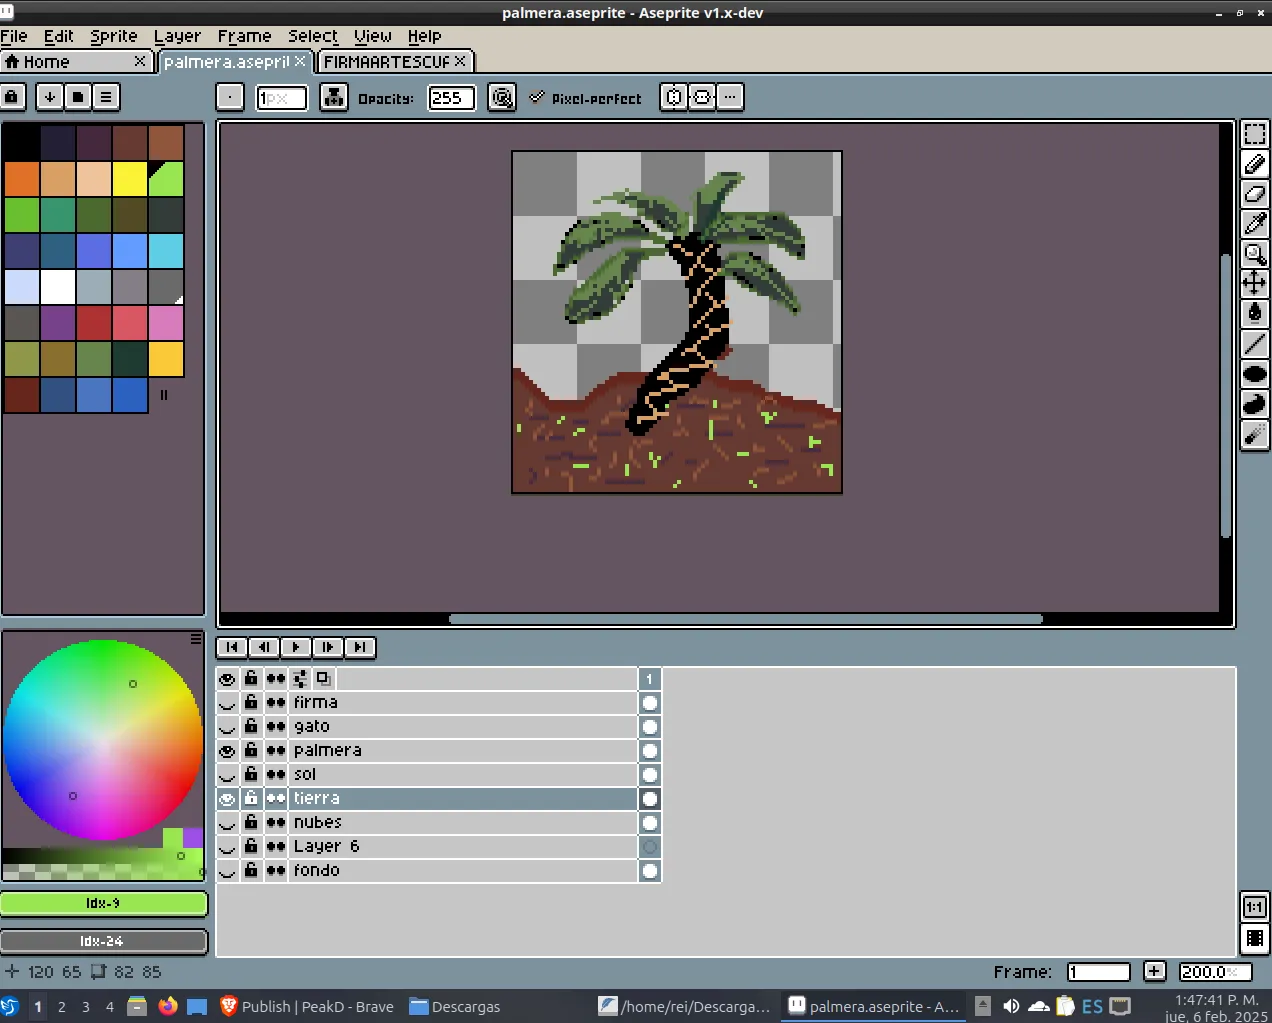Viewport: 1272px width, 1023px height.
Task: Pick the orange palette swatch
Action: [22, 179]
